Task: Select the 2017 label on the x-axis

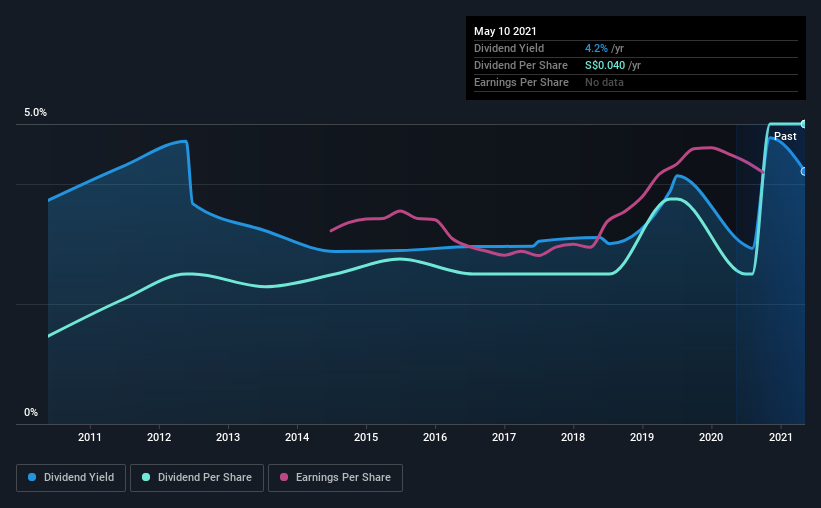Action: pos(504,437)
